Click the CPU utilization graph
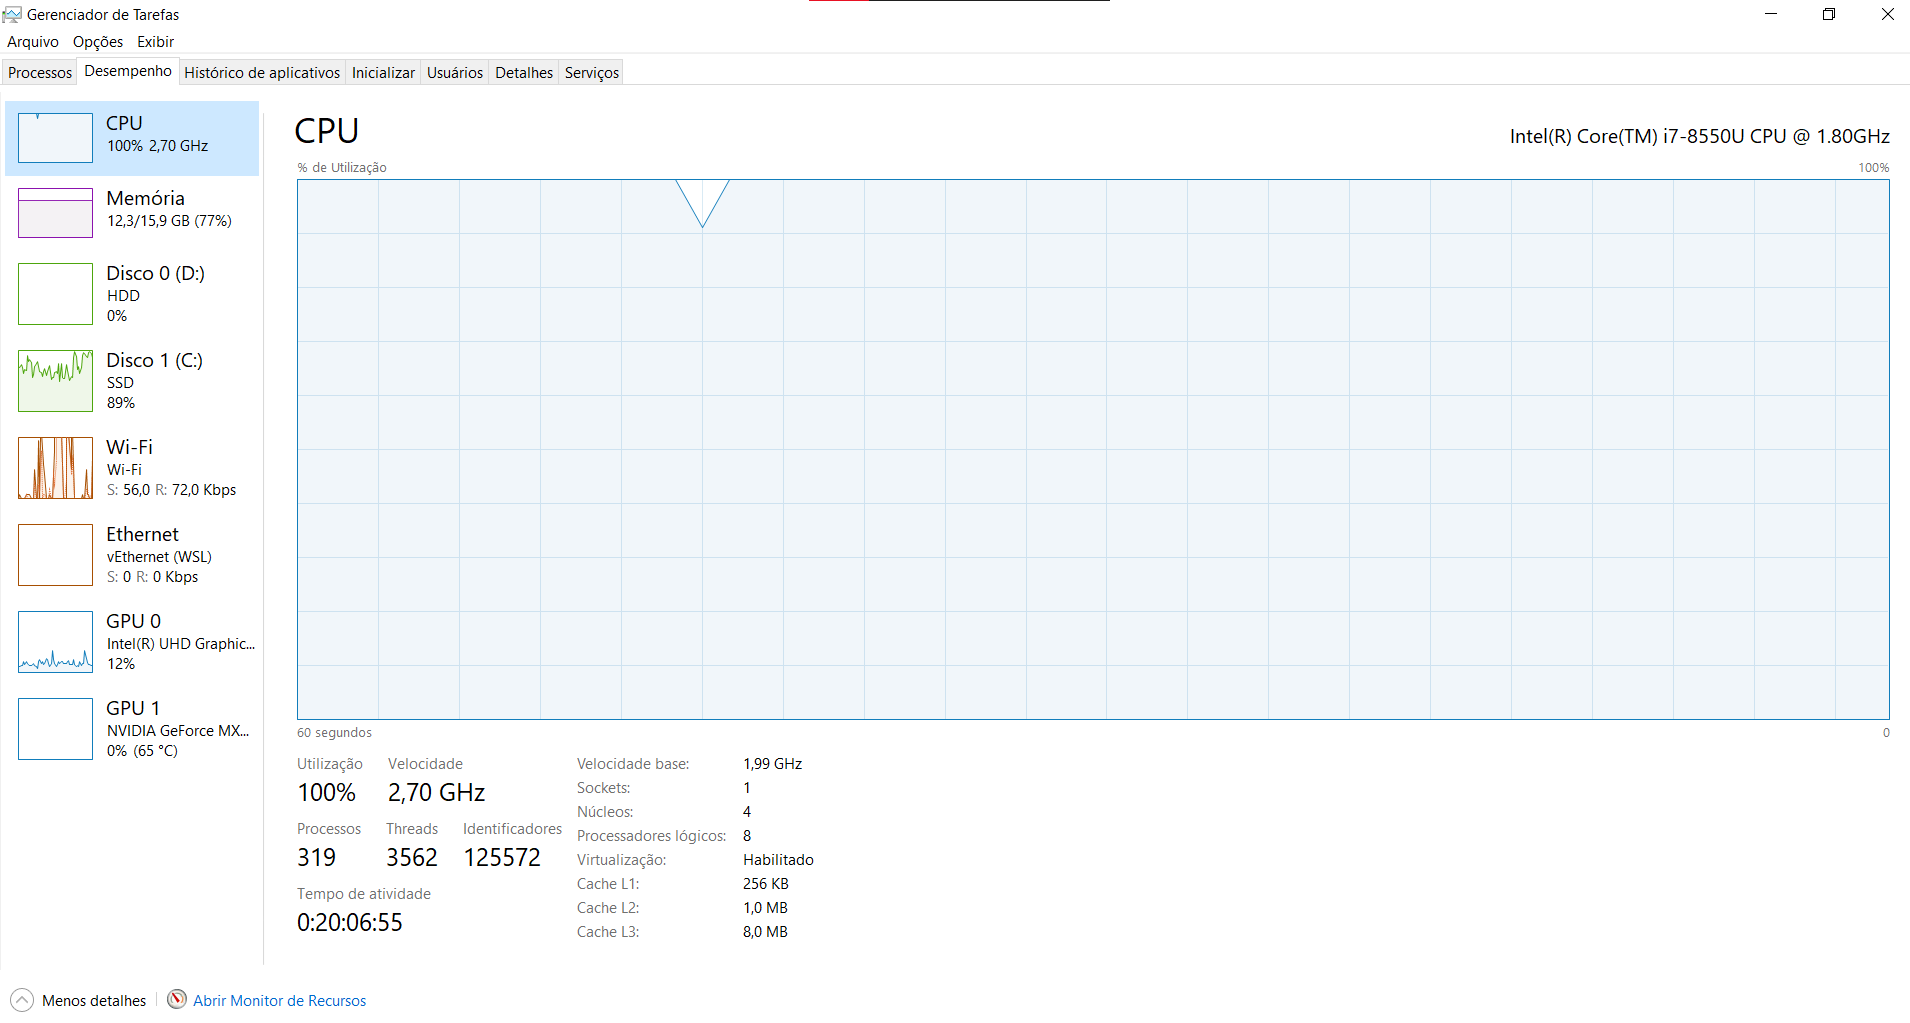 point(1093,449)
